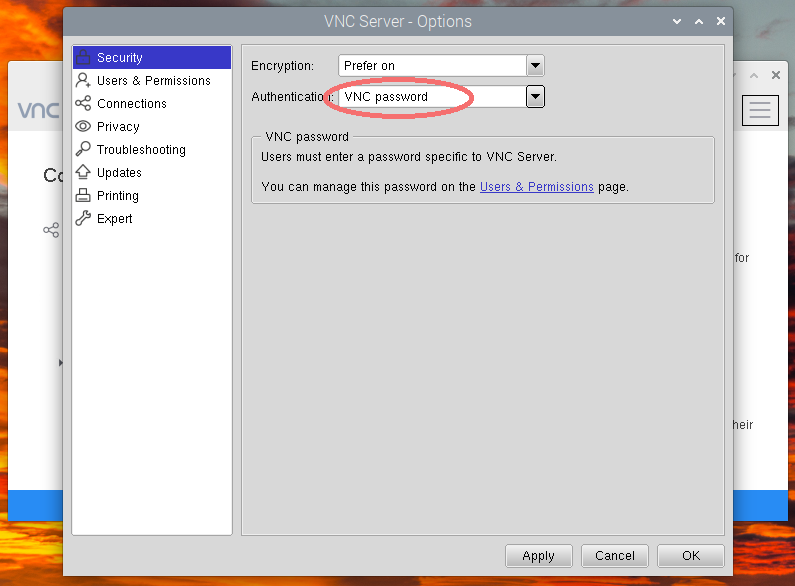The image size is (795, 586).
Task: Click the Security lock icon in sidebar
Action: [x=83, y=57]
